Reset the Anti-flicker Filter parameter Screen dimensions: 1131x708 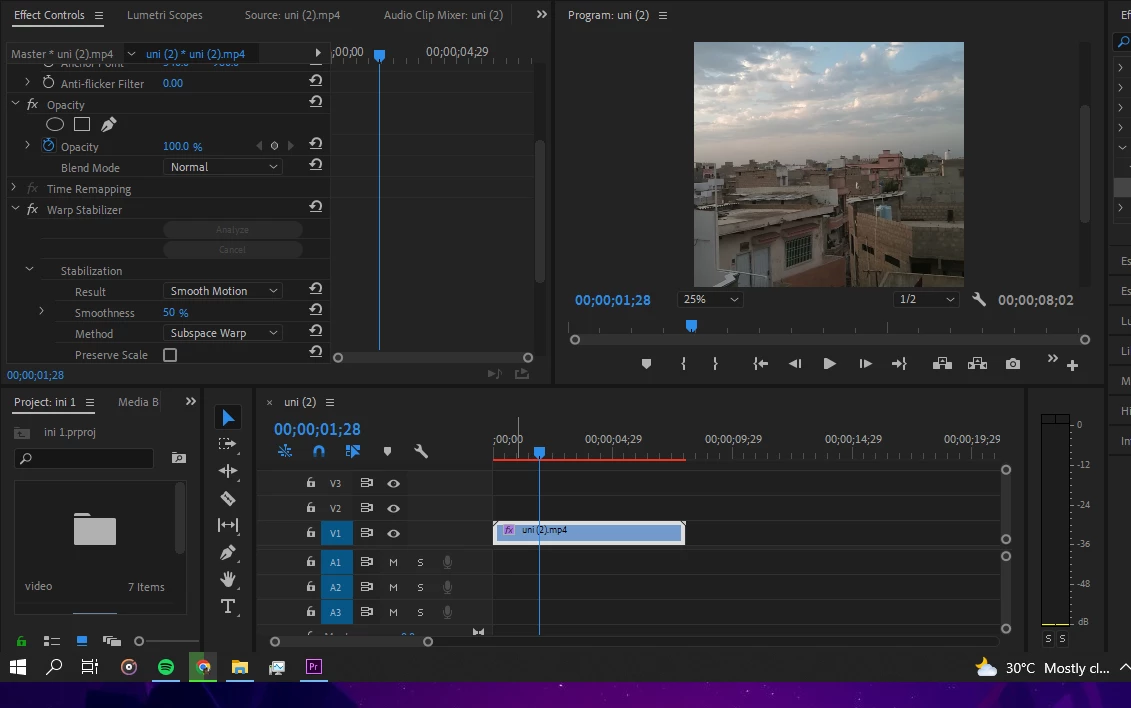(315, 81)
